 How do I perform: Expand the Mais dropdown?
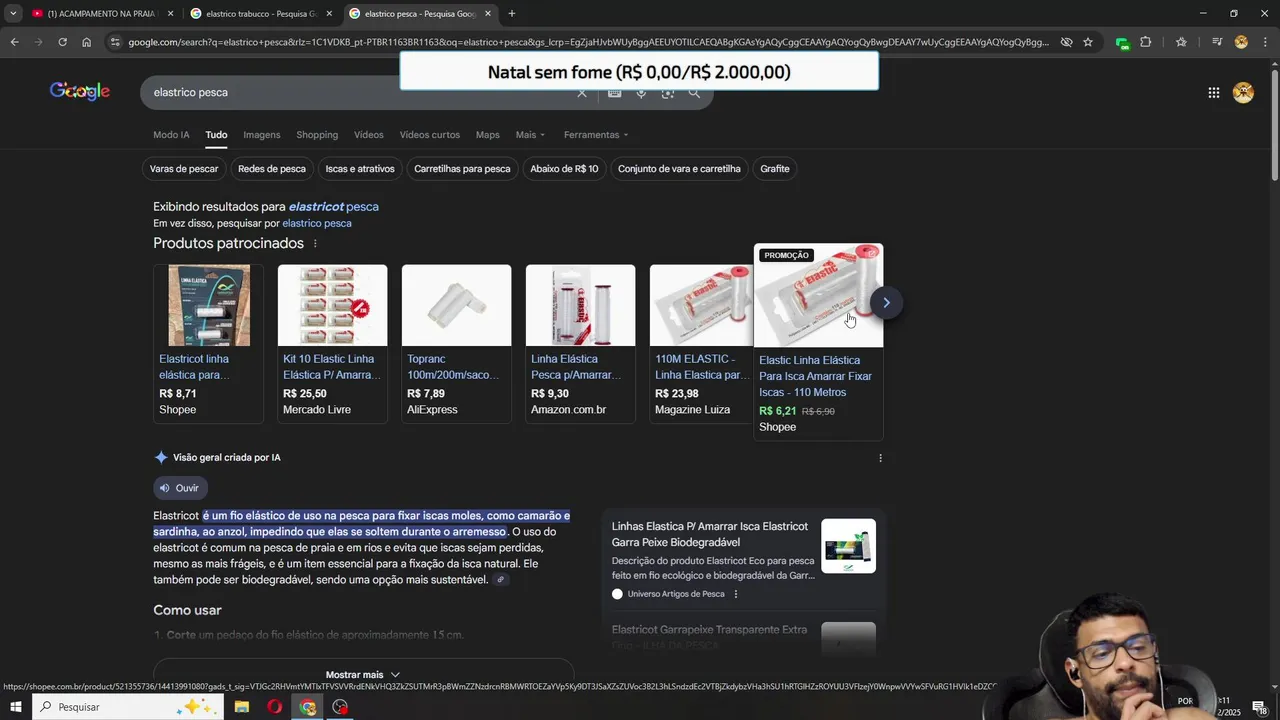pyautogui.click(x=530, y=135)
